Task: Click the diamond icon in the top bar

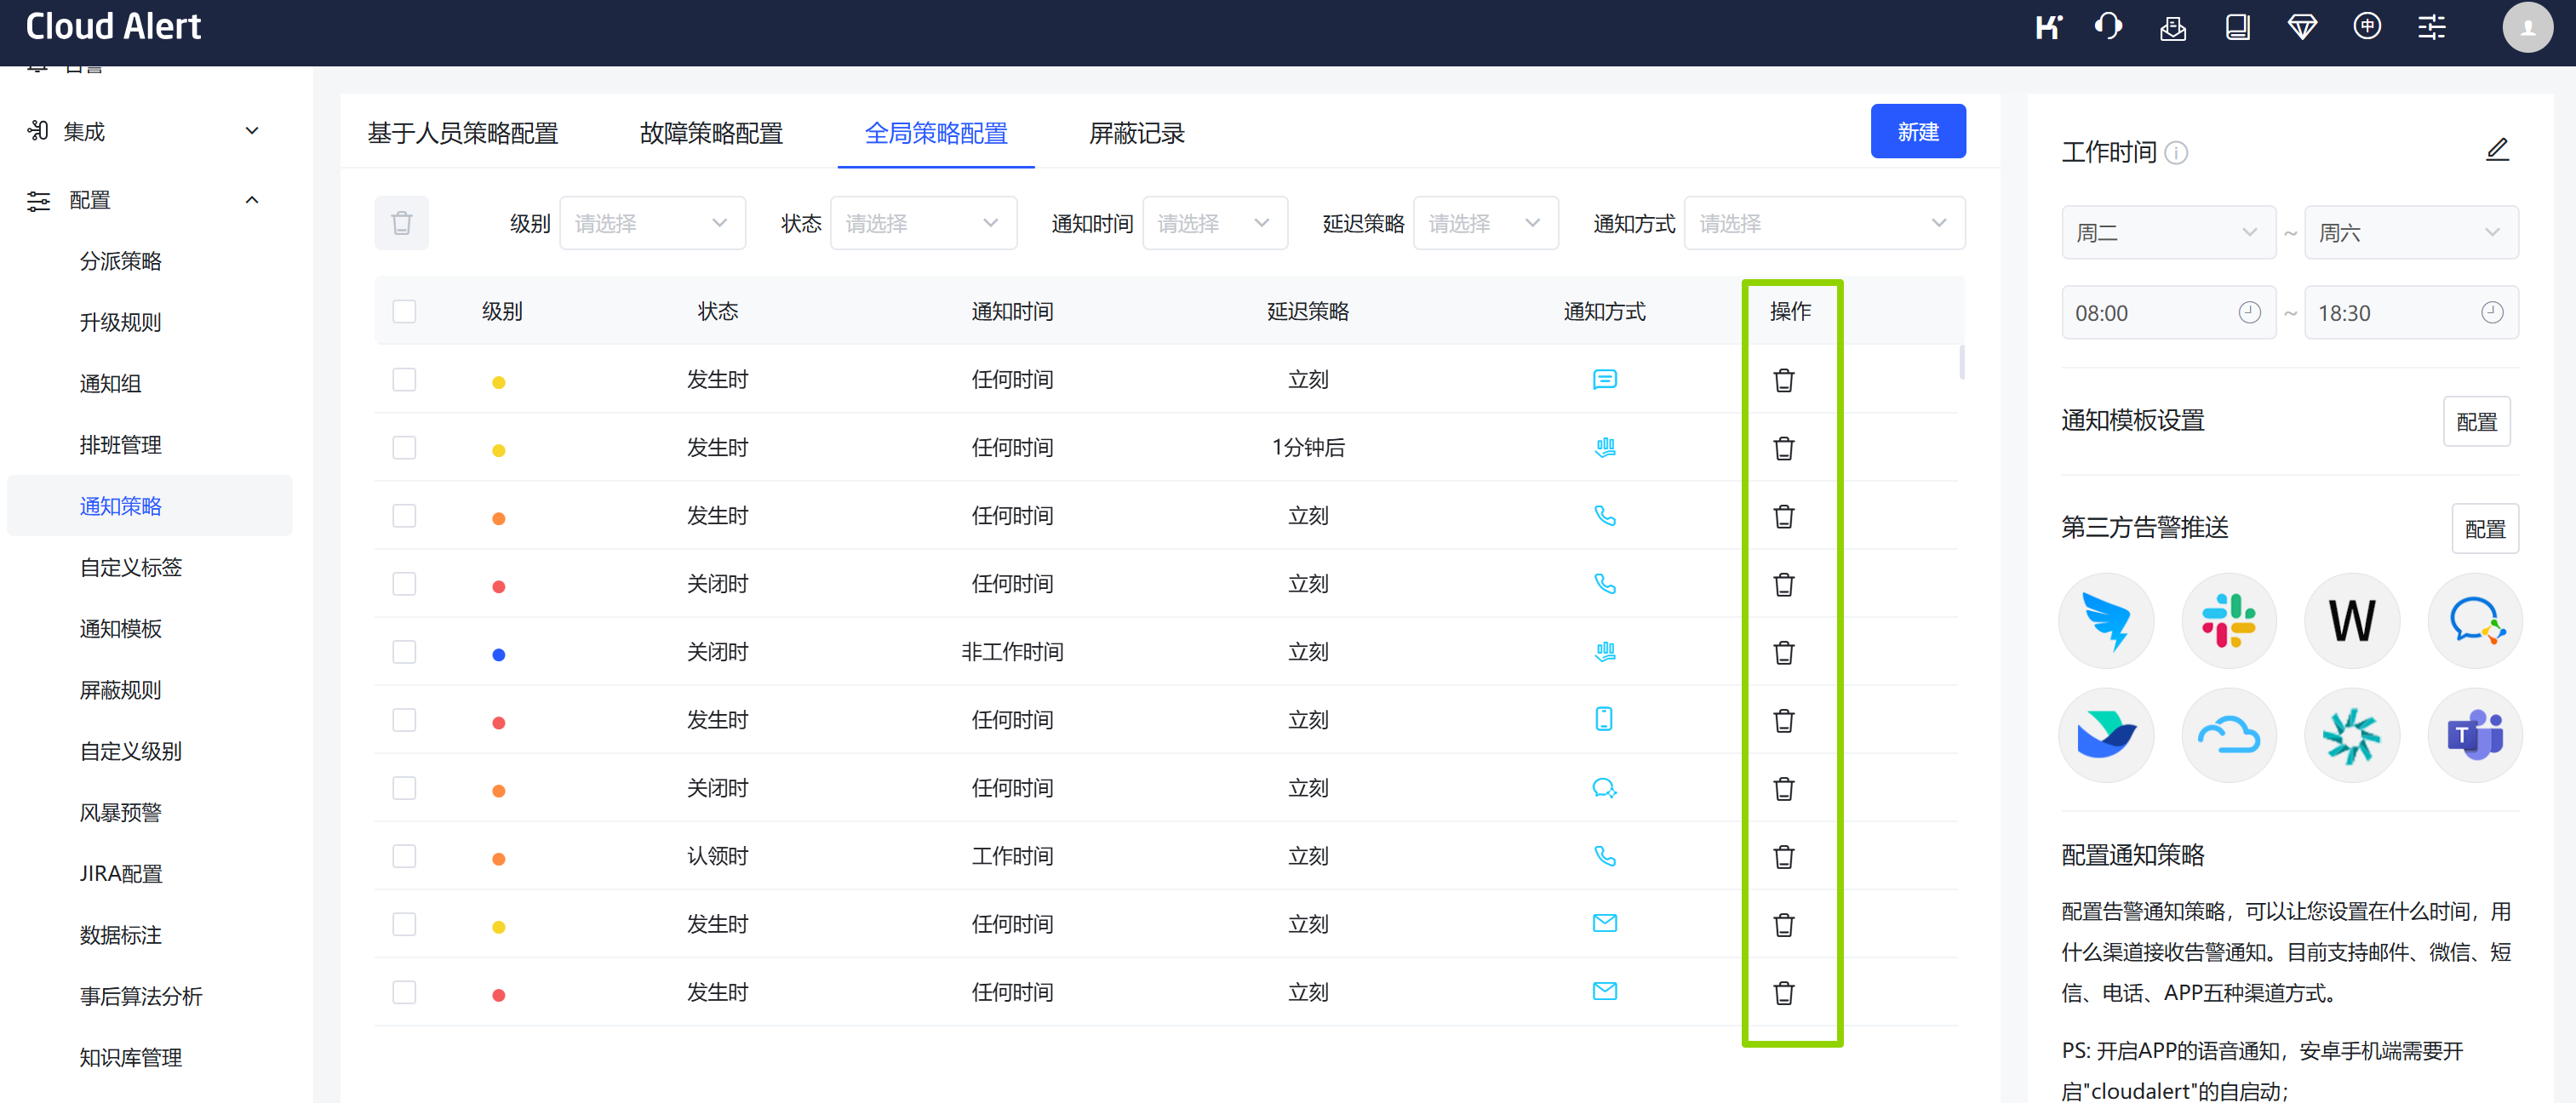Action: (2301, 27)
